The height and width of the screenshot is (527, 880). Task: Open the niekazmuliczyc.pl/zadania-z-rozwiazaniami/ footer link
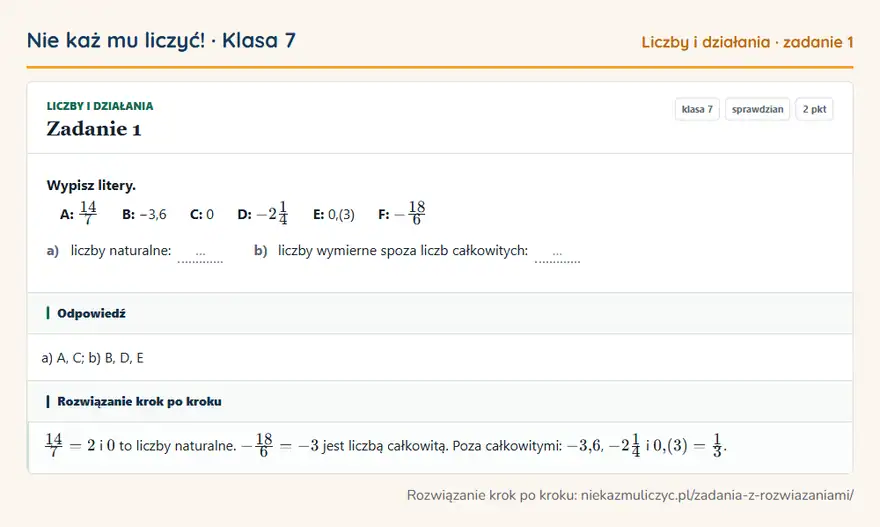tap(717, 495)
